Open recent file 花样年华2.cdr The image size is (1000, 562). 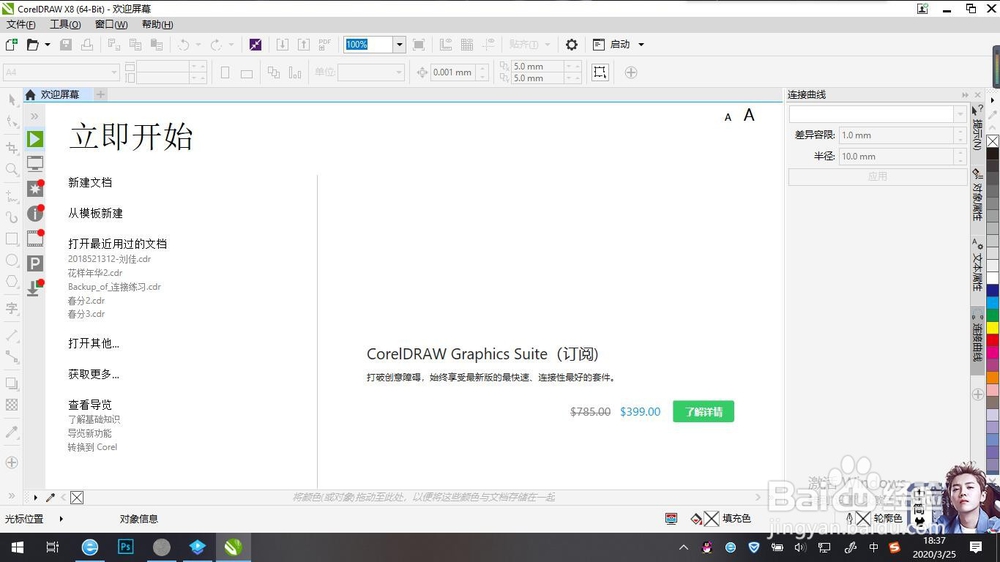coord(95,273)
